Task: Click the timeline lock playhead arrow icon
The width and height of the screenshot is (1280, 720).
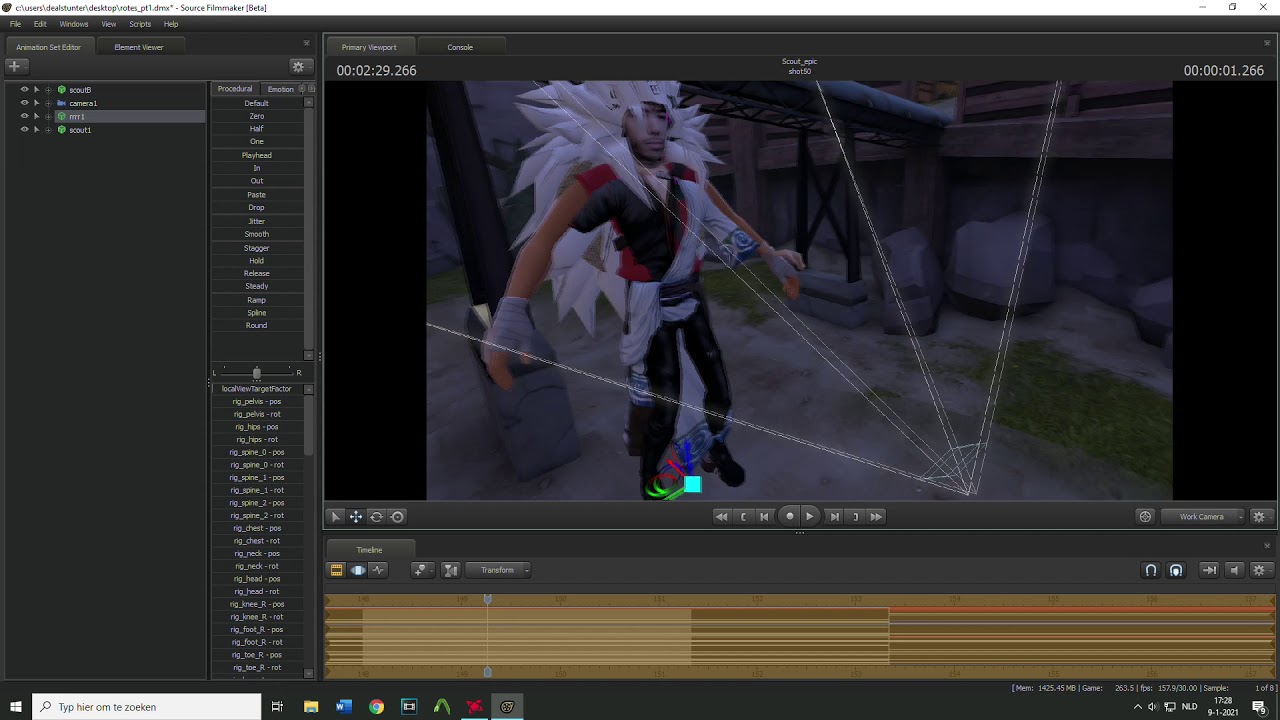Action: pos(1209,570)
